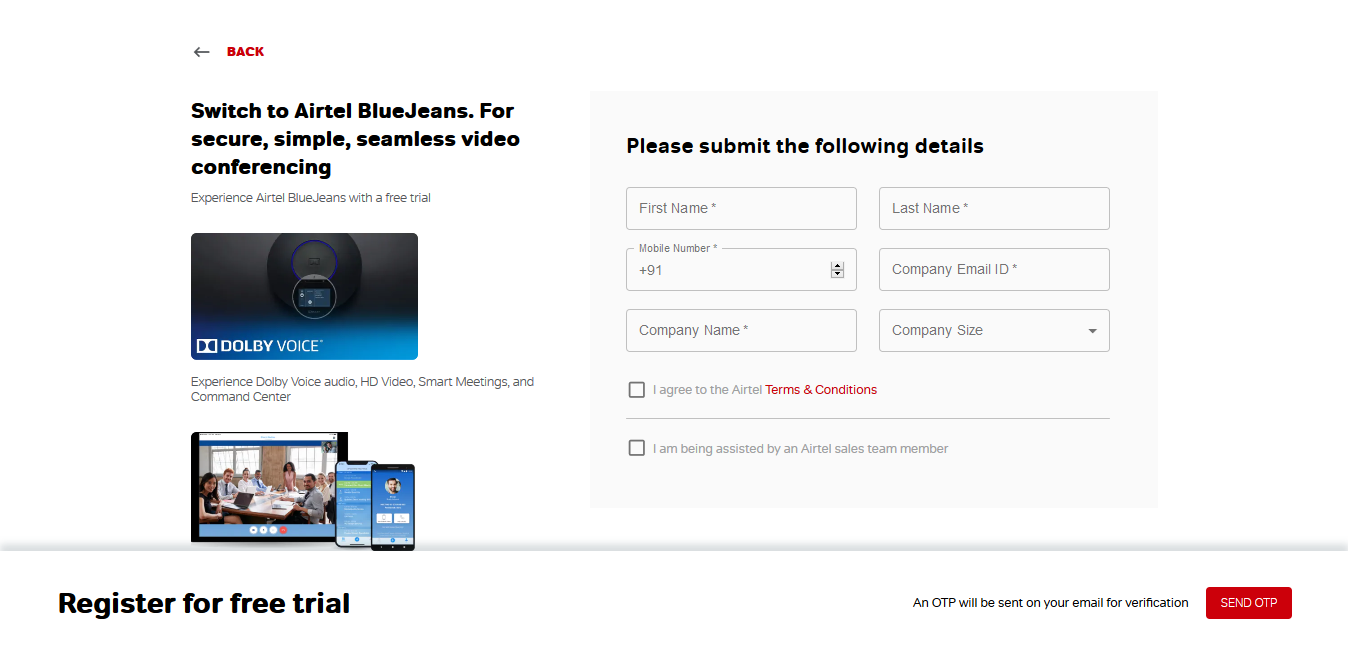This screenshot has width=1348, height=653.
Task: Open the Company Size dropdown
Action: (994, 330)
